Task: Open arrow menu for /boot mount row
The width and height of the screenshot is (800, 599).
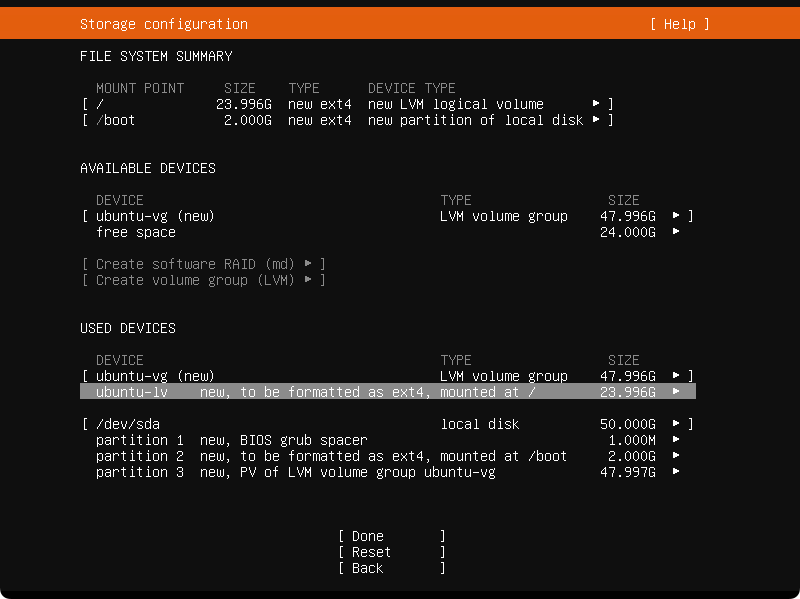Action: [596, 120]
